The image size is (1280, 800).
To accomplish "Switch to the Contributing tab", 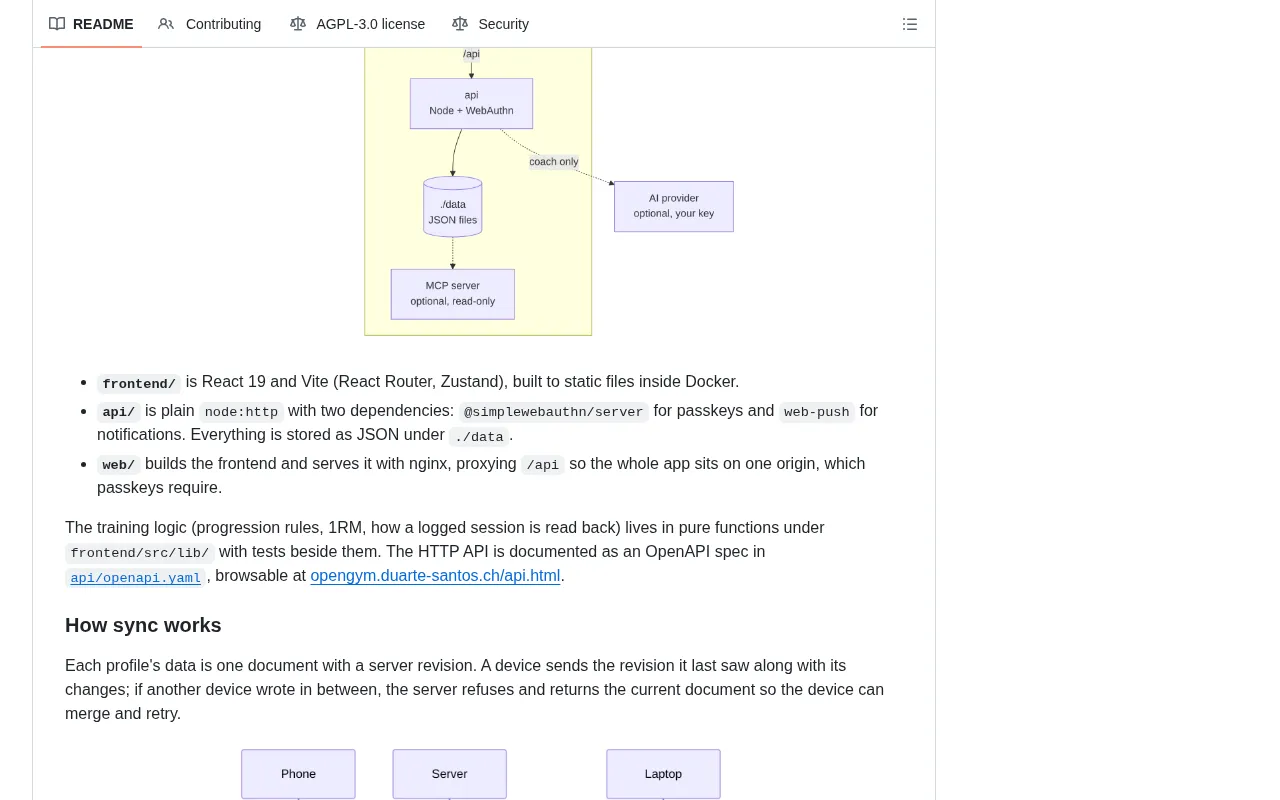I will tap(210, 24).
